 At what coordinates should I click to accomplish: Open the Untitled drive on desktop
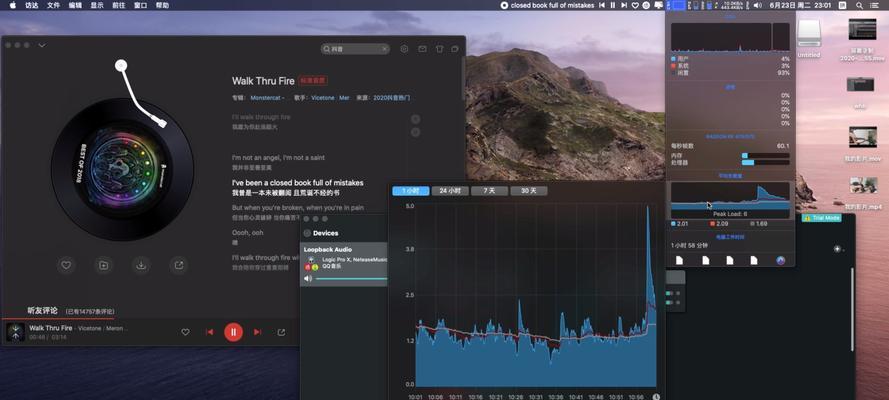tap(809, 37)
